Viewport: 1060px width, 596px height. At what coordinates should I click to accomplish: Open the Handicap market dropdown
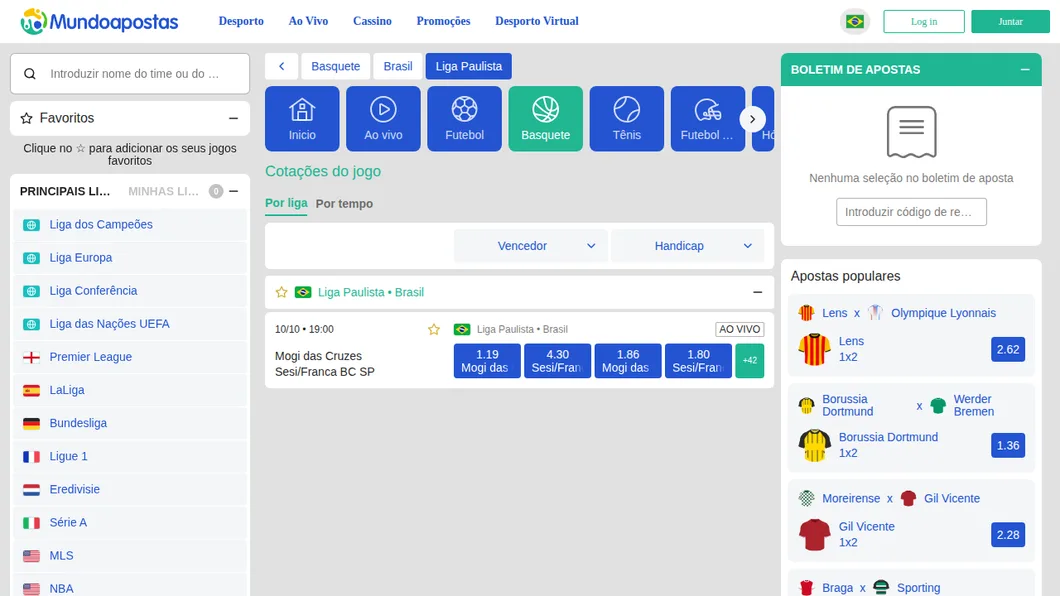[688, 246]
